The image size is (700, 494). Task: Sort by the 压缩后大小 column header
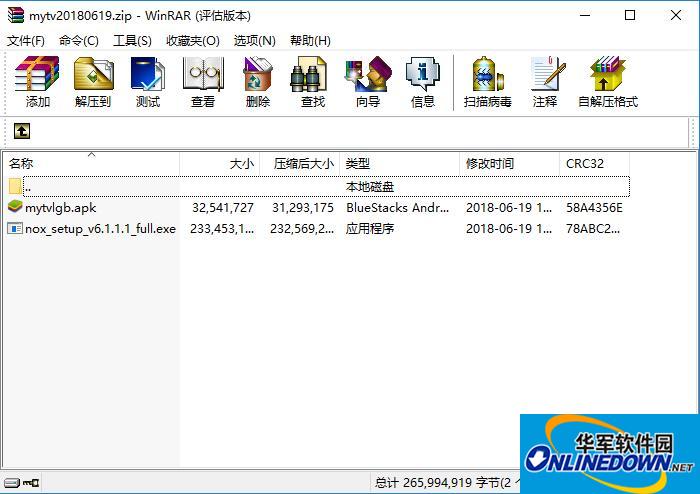300,164
